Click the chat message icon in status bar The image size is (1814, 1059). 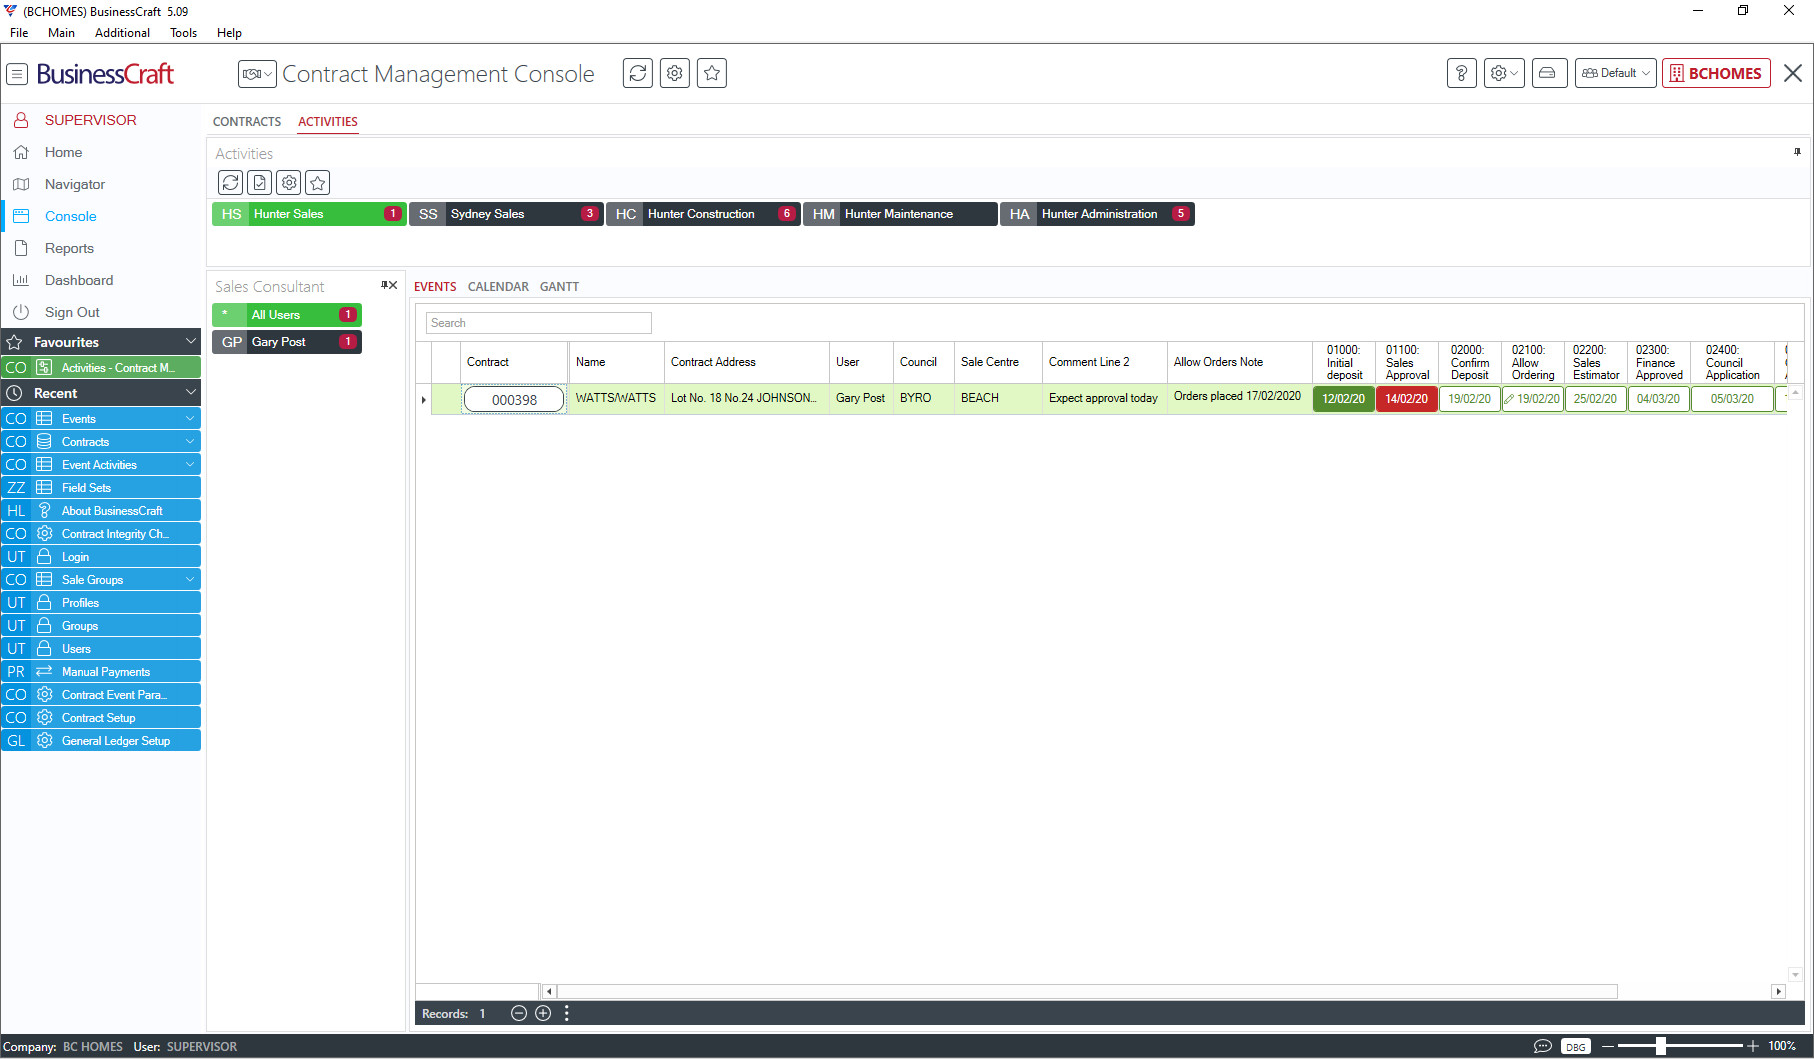1543,1046
